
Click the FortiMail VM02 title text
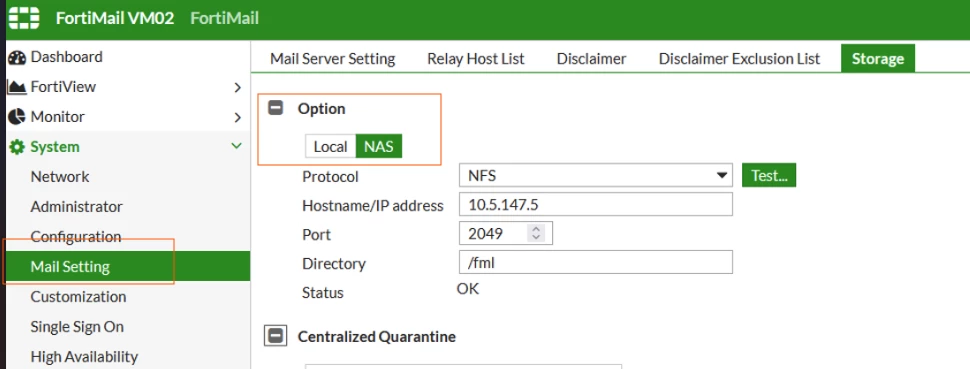[115, 18]
